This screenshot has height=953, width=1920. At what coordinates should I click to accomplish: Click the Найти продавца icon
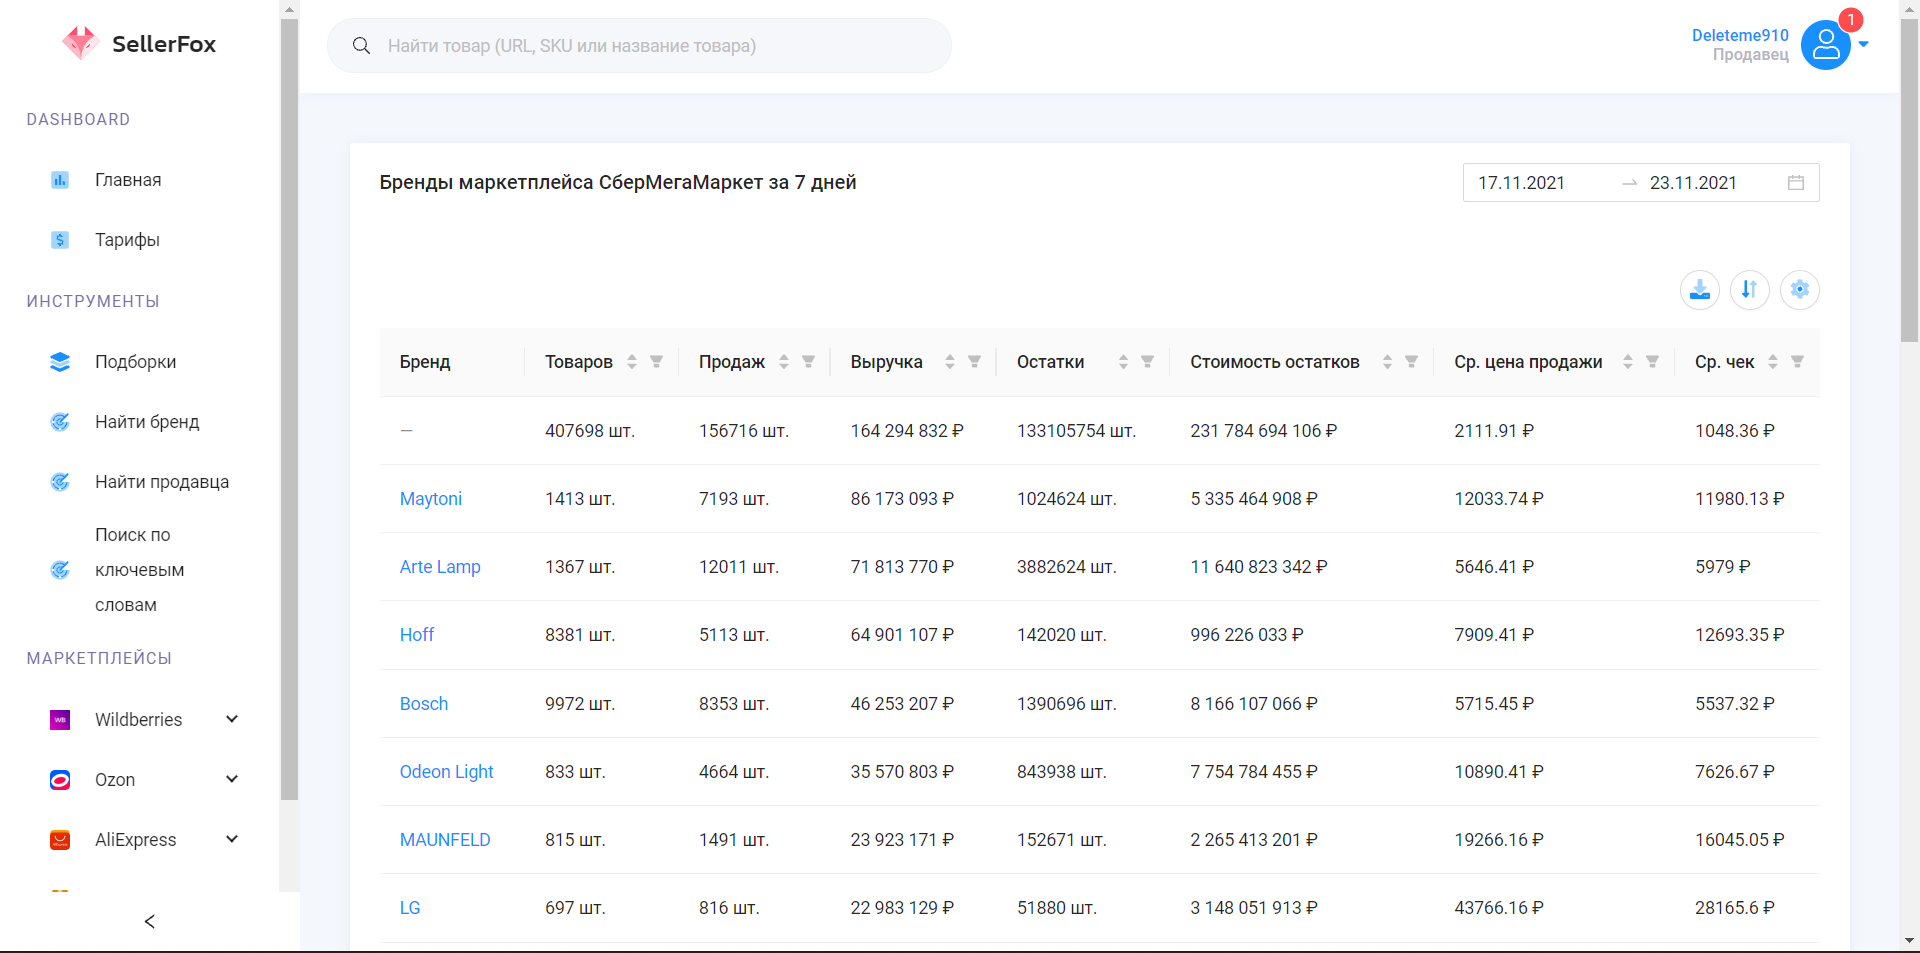point(60,482)
